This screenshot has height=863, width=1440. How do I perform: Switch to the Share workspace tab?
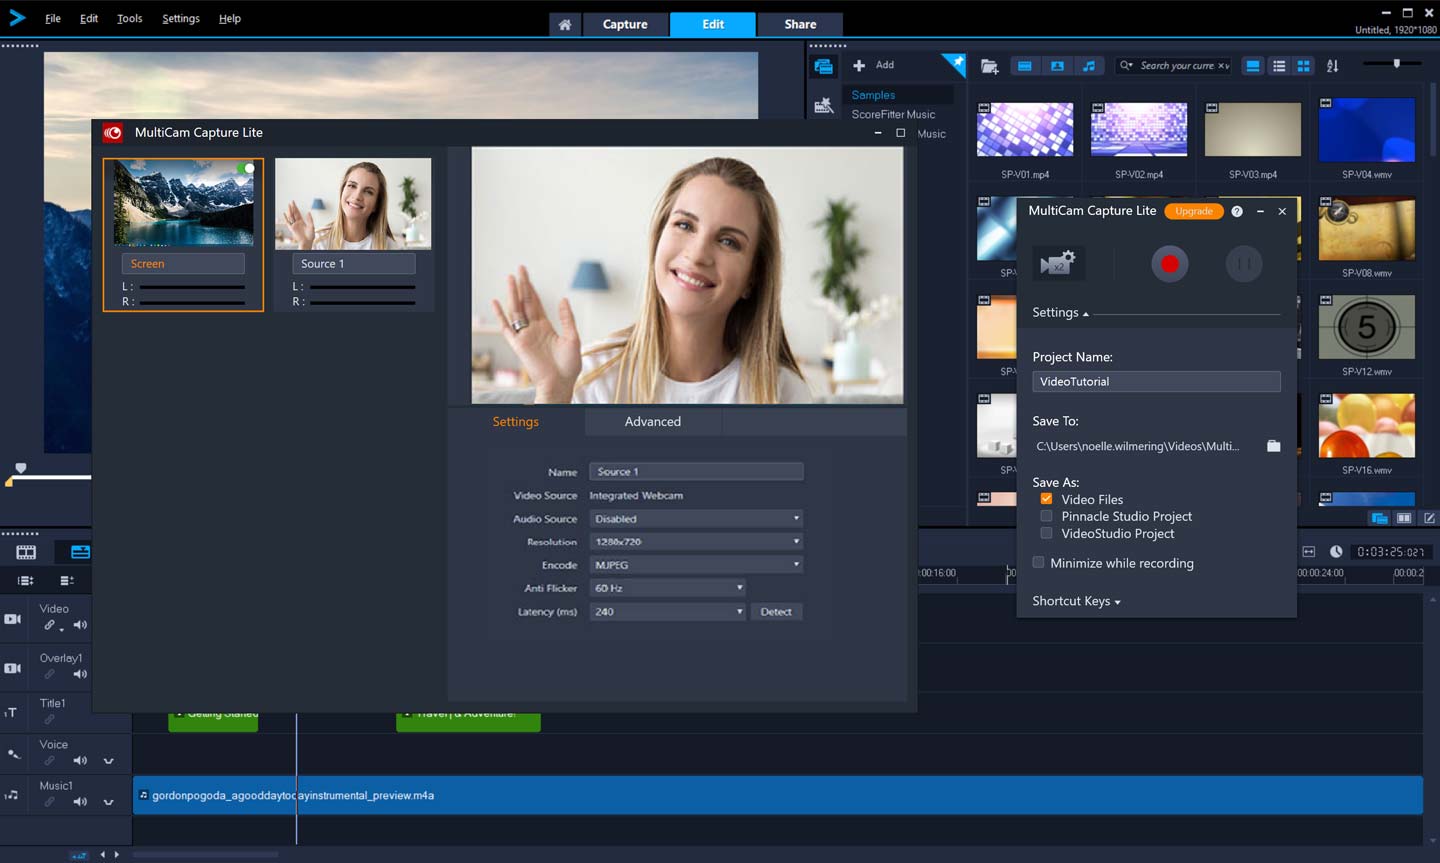[x=800, y=24]
